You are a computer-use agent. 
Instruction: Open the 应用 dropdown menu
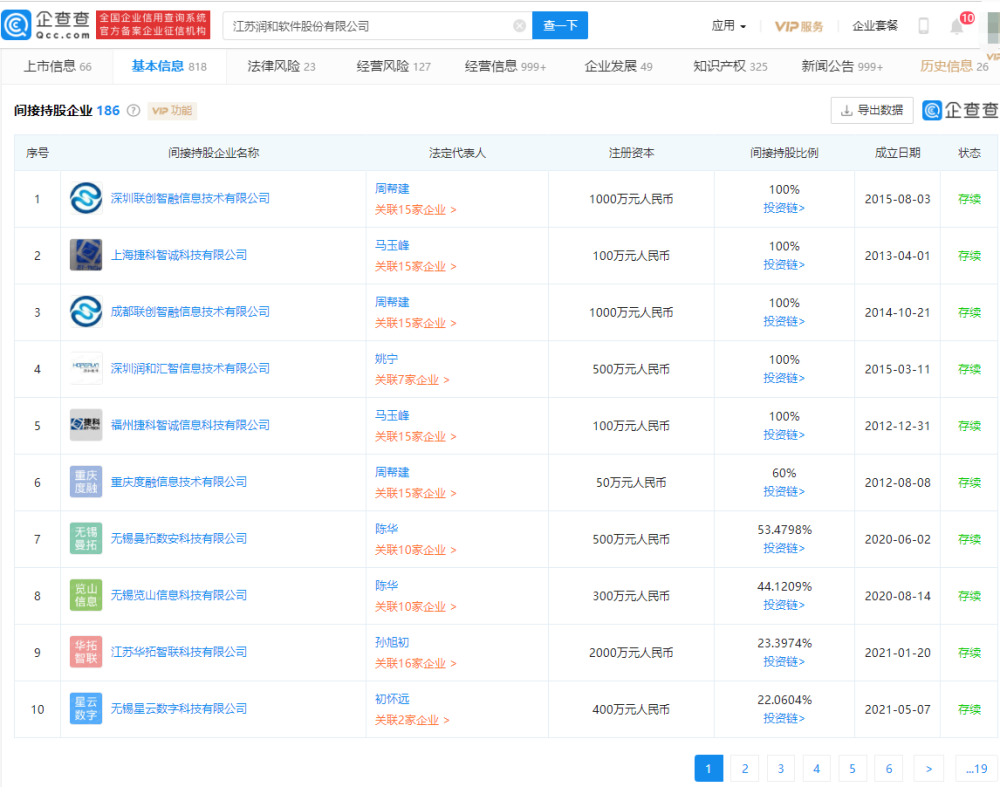point(728,26)
